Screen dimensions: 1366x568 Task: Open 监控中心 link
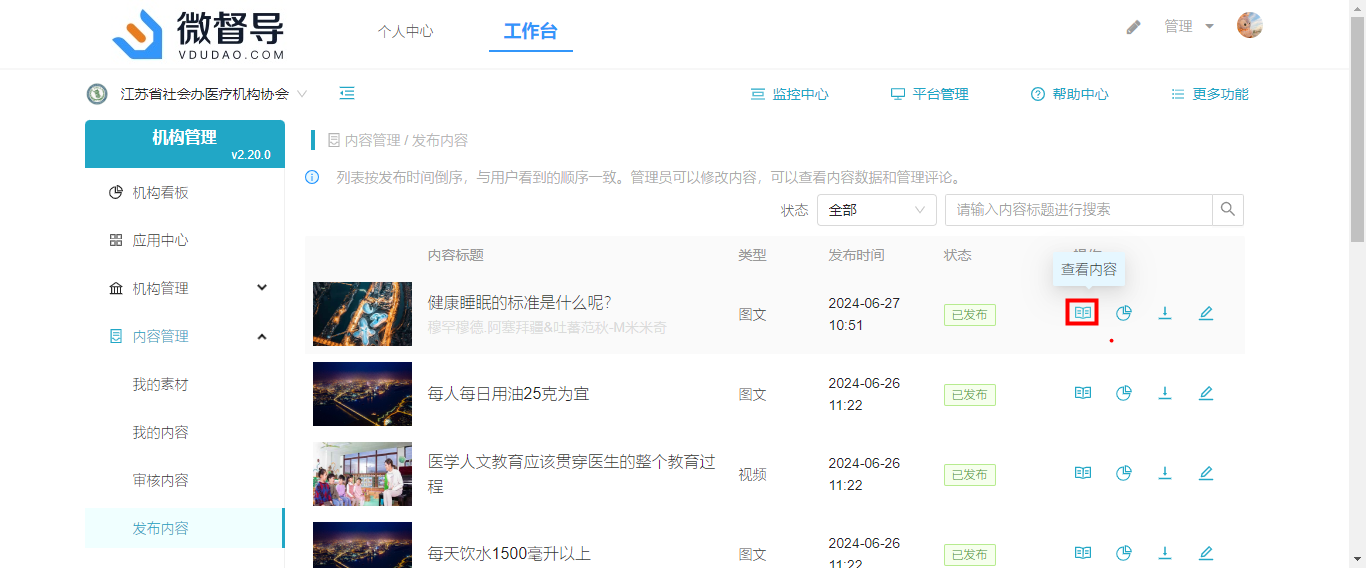(790, 94)
